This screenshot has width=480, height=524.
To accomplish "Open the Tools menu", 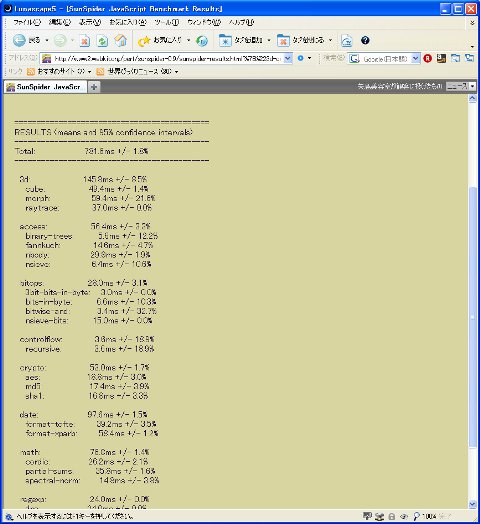I will click(166, 22).
